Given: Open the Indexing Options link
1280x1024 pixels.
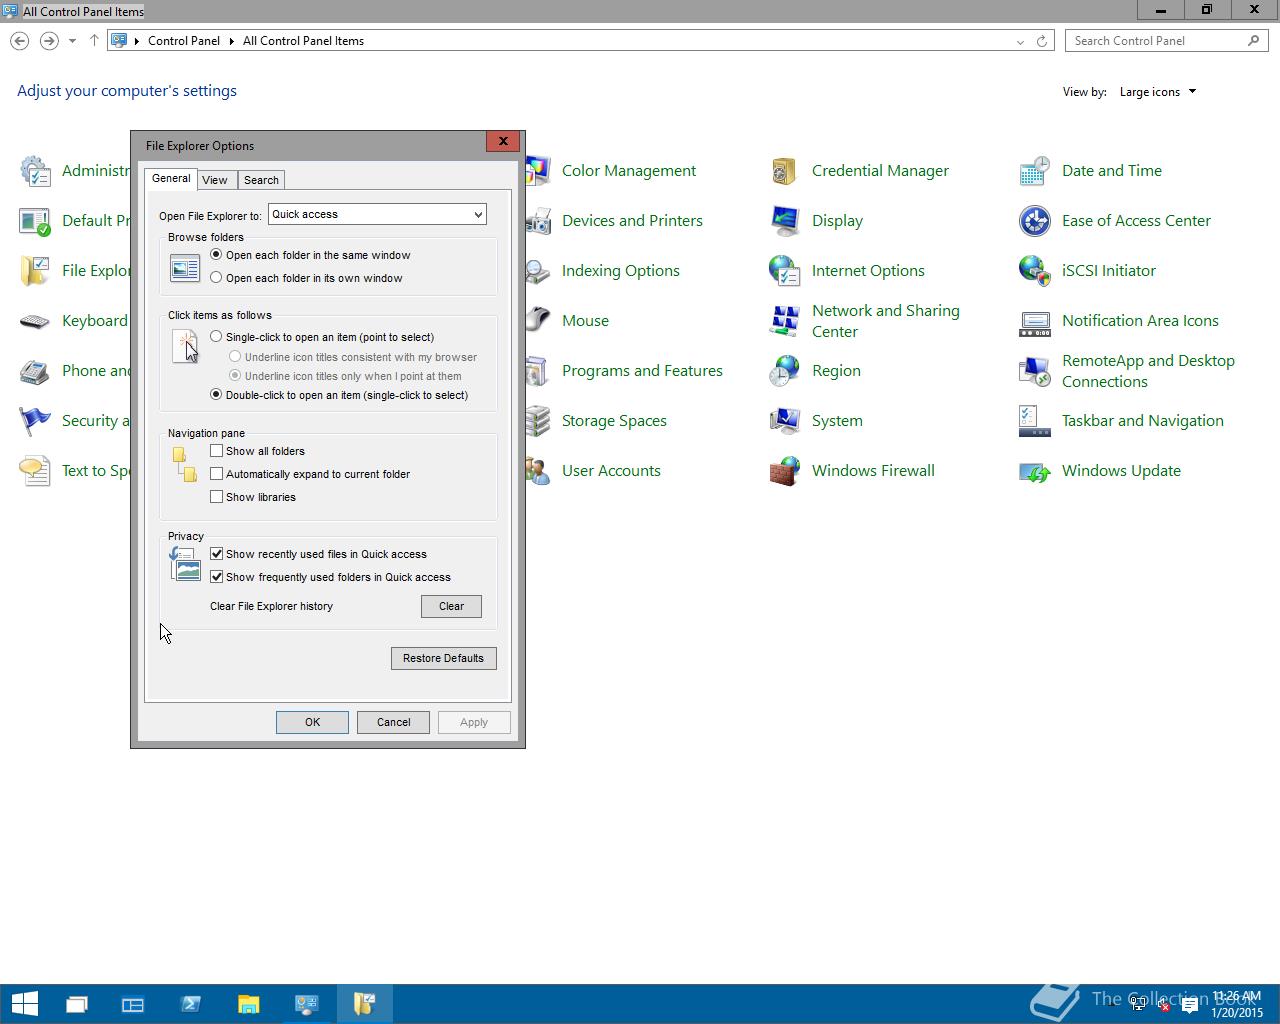Looking at the screenshot, I should click(x=621, y=271).
